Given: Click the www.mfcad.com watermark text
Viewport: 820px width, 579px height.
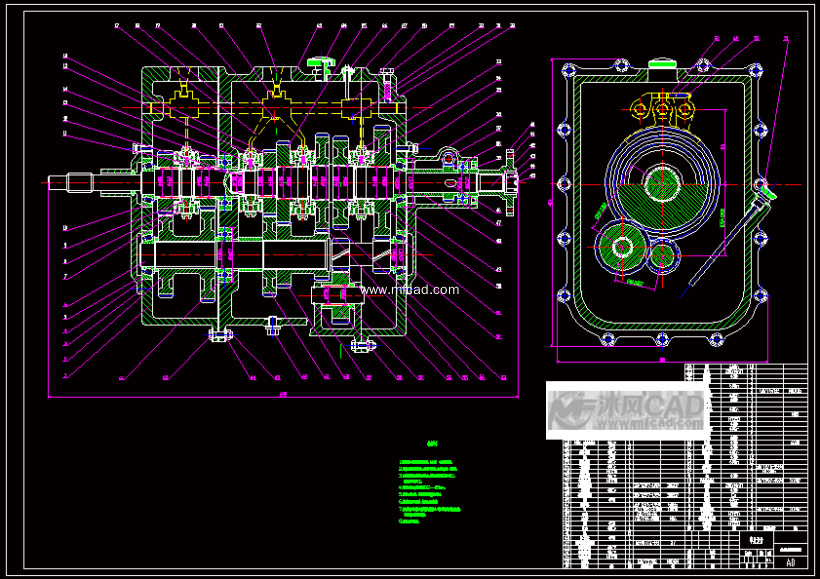Looking at the screenshot, I should (410, 290).
